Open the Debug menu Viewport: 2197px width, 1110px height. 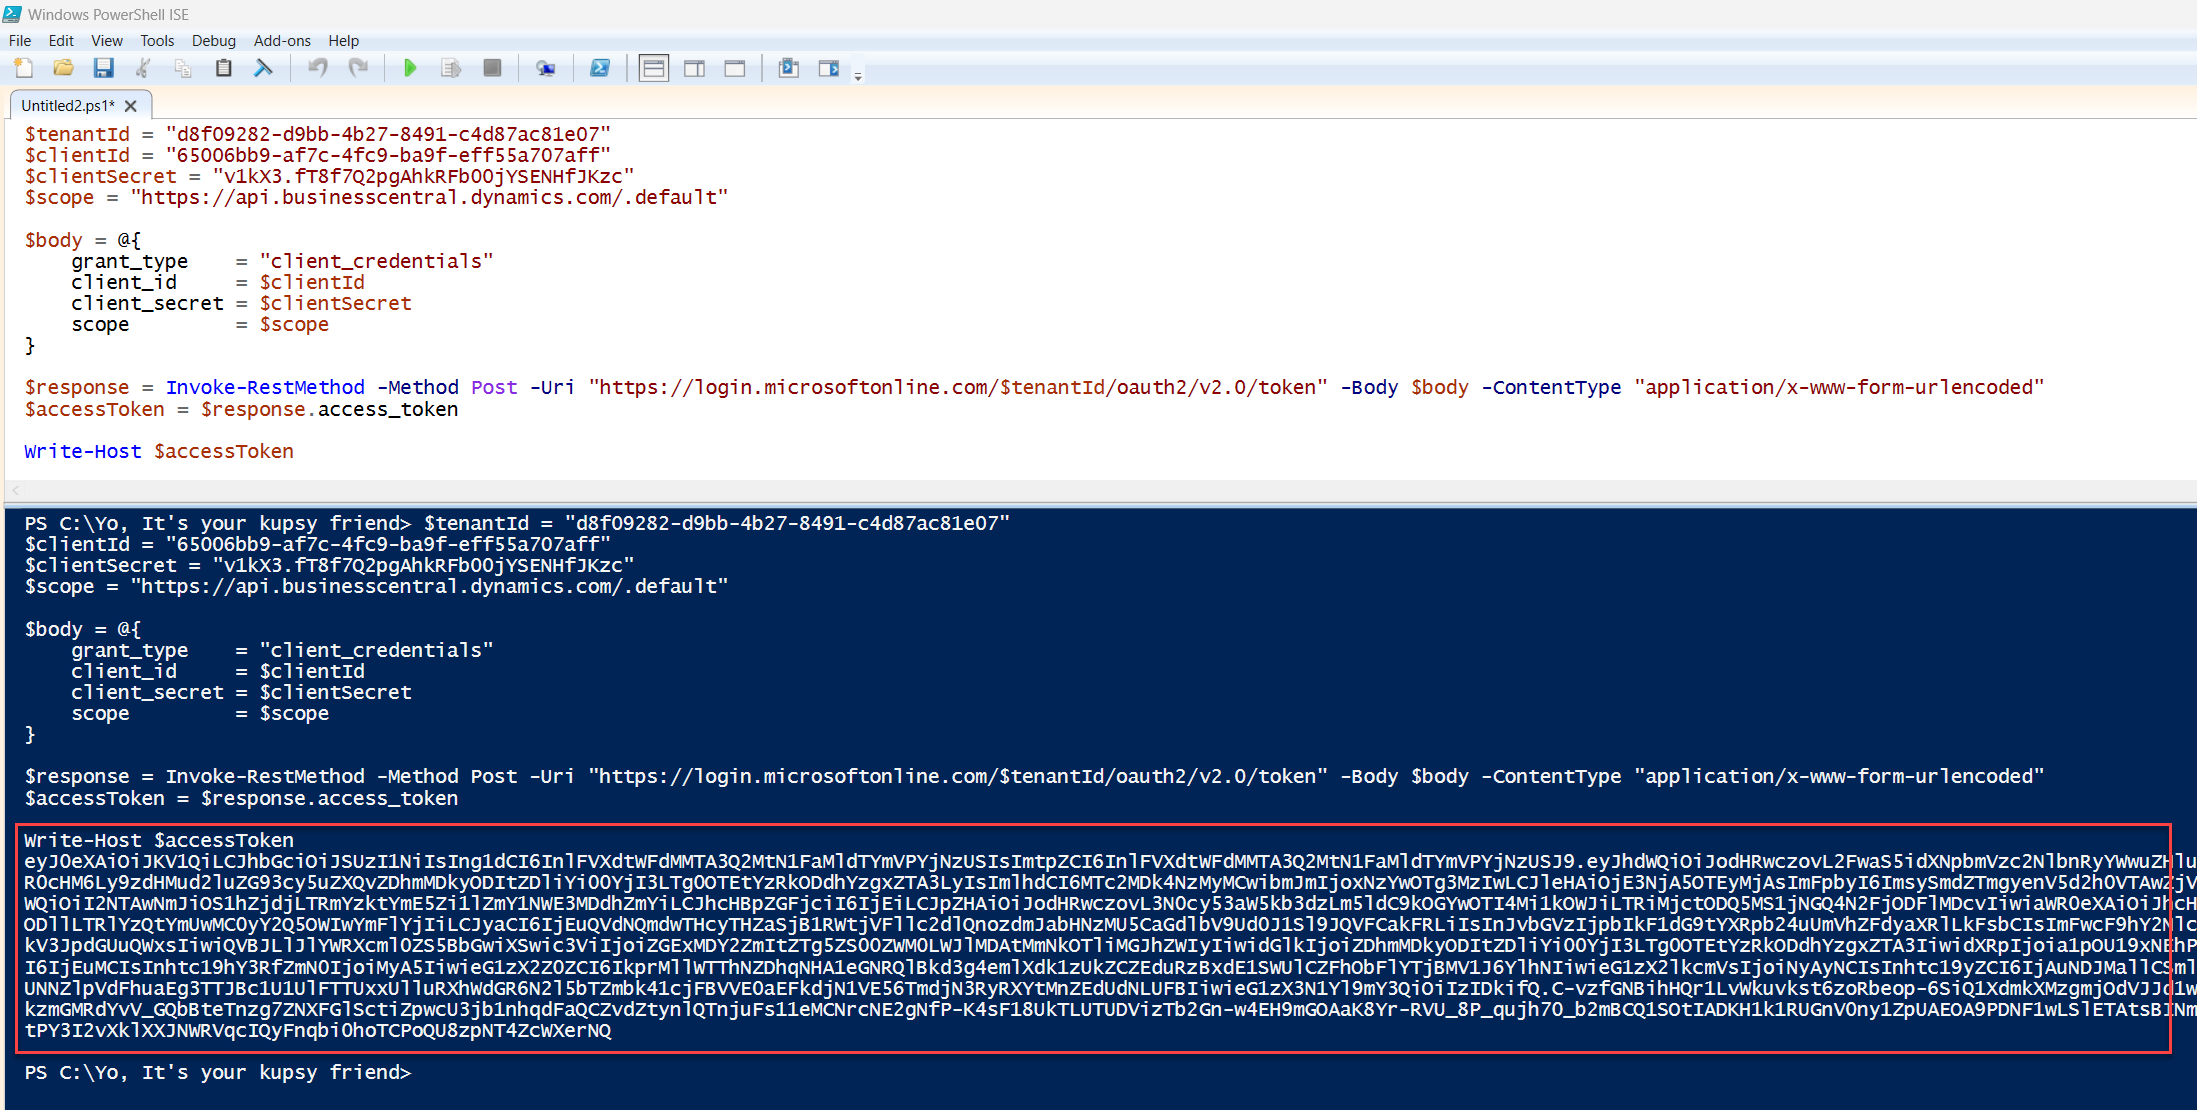[213, 41]
